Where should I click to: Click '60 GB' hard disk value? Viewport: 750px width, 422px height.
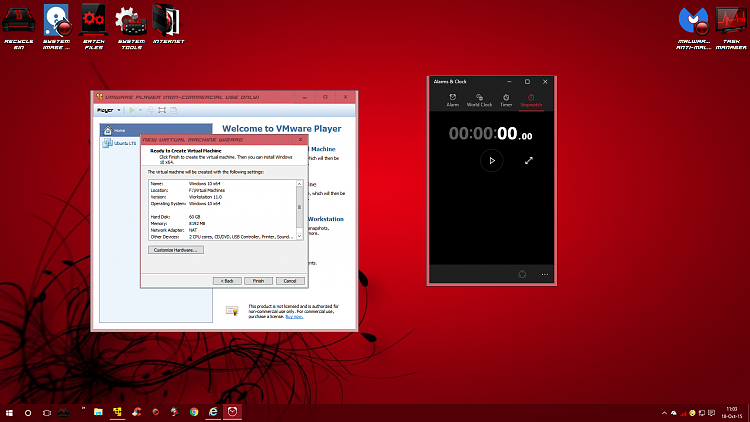tap(194, 217)
